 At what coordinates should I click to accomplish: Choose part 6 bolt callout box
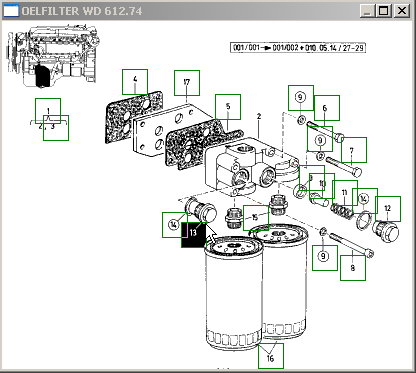(327, 108)
